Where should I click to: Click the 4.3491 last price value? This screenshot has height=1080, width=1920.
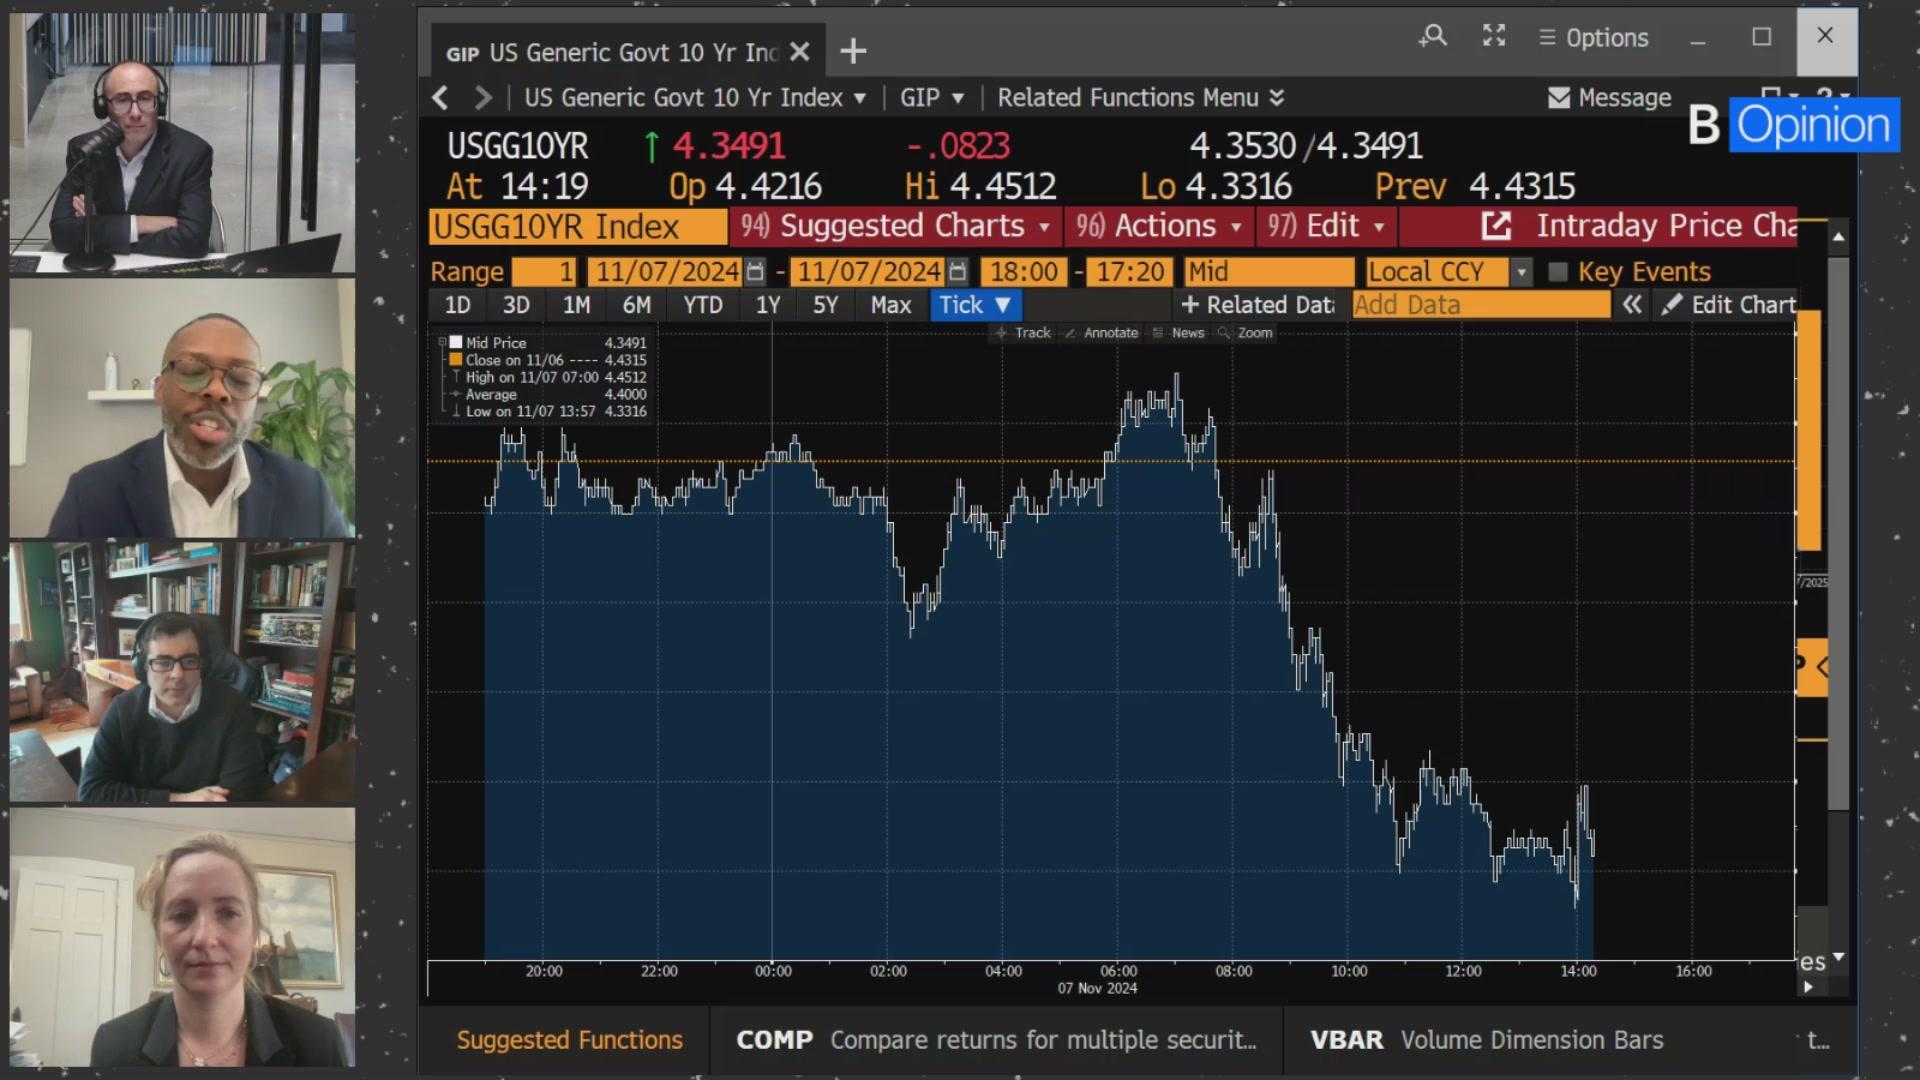729,147
